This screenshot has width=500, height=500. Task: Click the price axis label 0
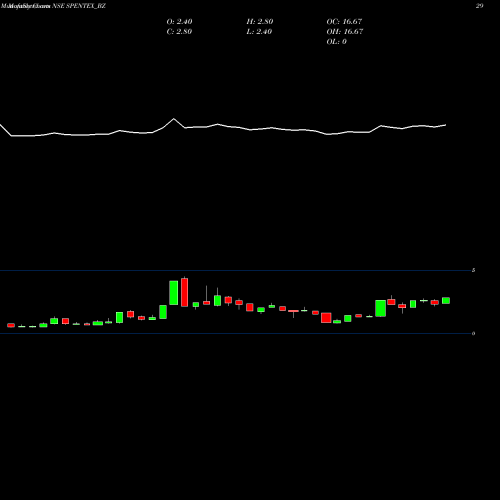(473, 333)
